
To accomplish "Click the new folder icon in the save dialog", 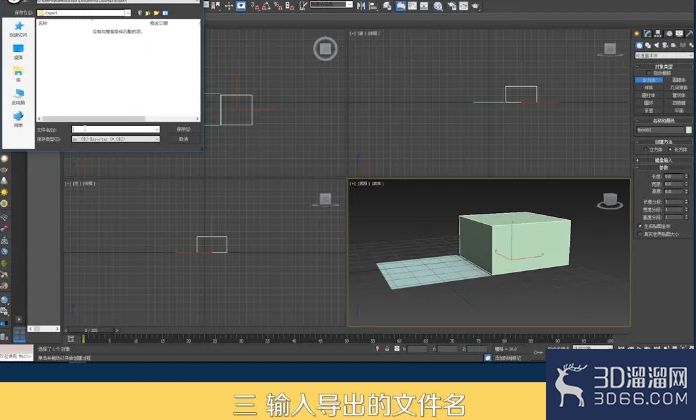I will [x=156, y=13].
